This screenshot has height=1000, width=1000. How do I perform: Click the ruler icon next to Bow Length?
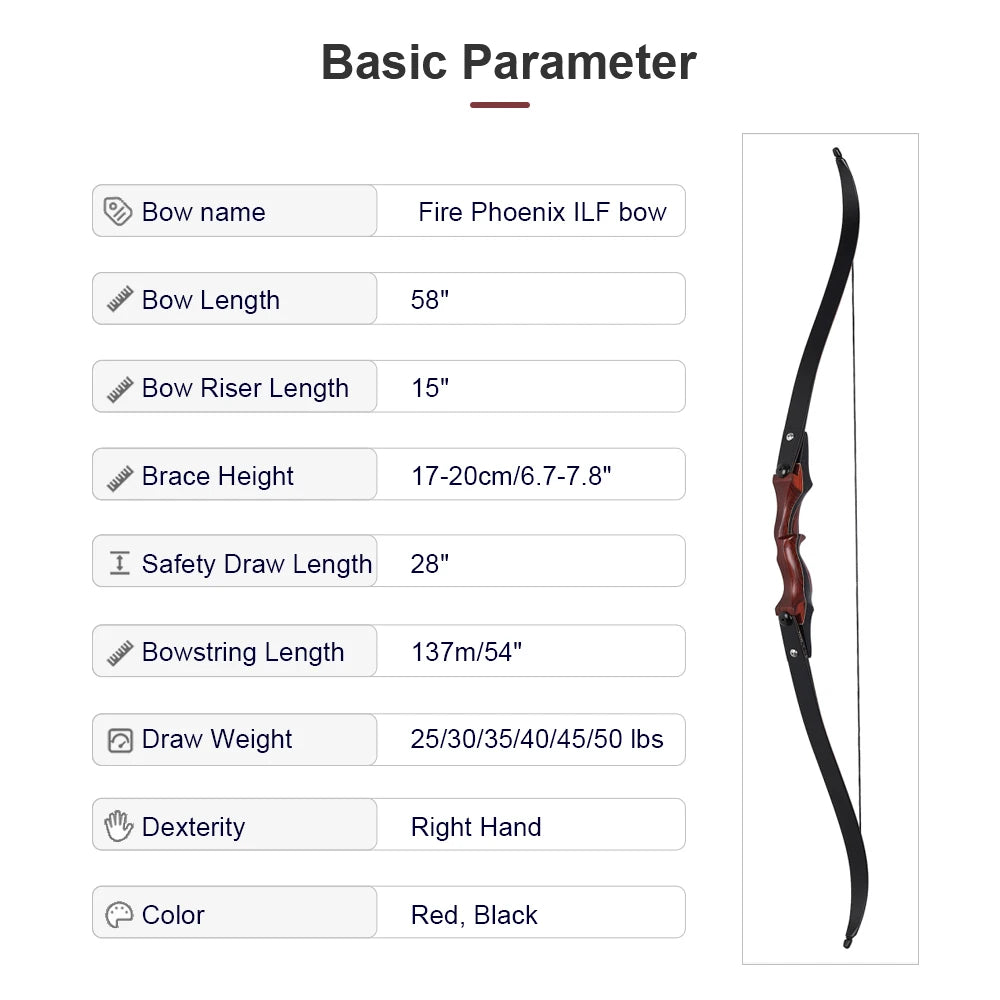(x=120, y=300)
